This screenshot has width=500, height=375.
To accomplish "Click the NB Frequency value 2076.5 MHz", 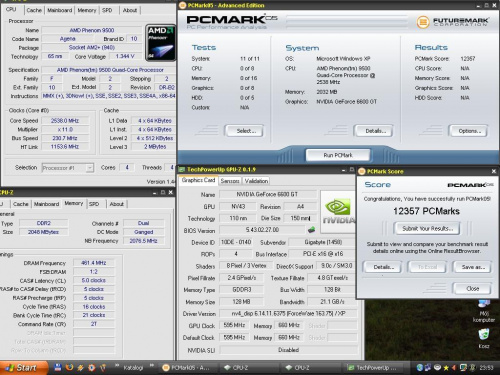I will tap(143, 241).
